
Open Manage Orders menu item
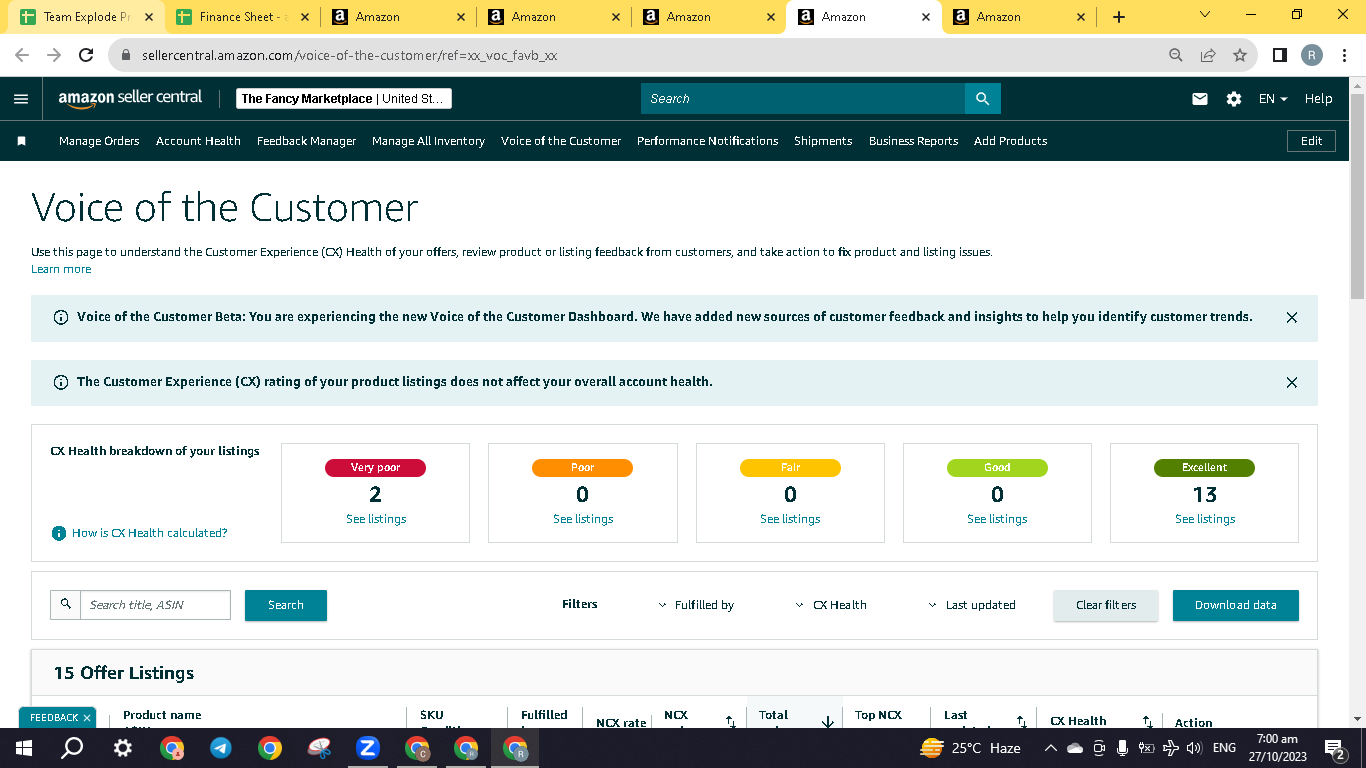[99, 141]
